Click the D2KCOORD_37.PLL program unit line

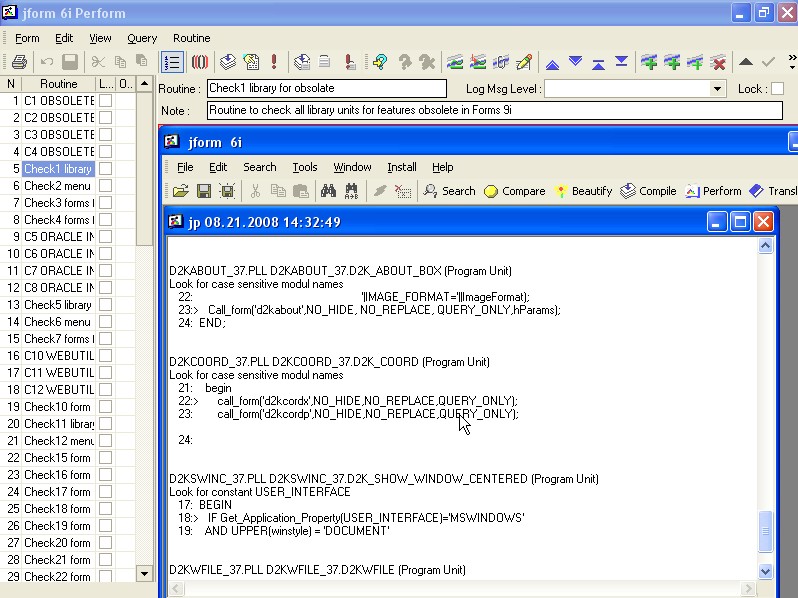(x=329, y=362)
